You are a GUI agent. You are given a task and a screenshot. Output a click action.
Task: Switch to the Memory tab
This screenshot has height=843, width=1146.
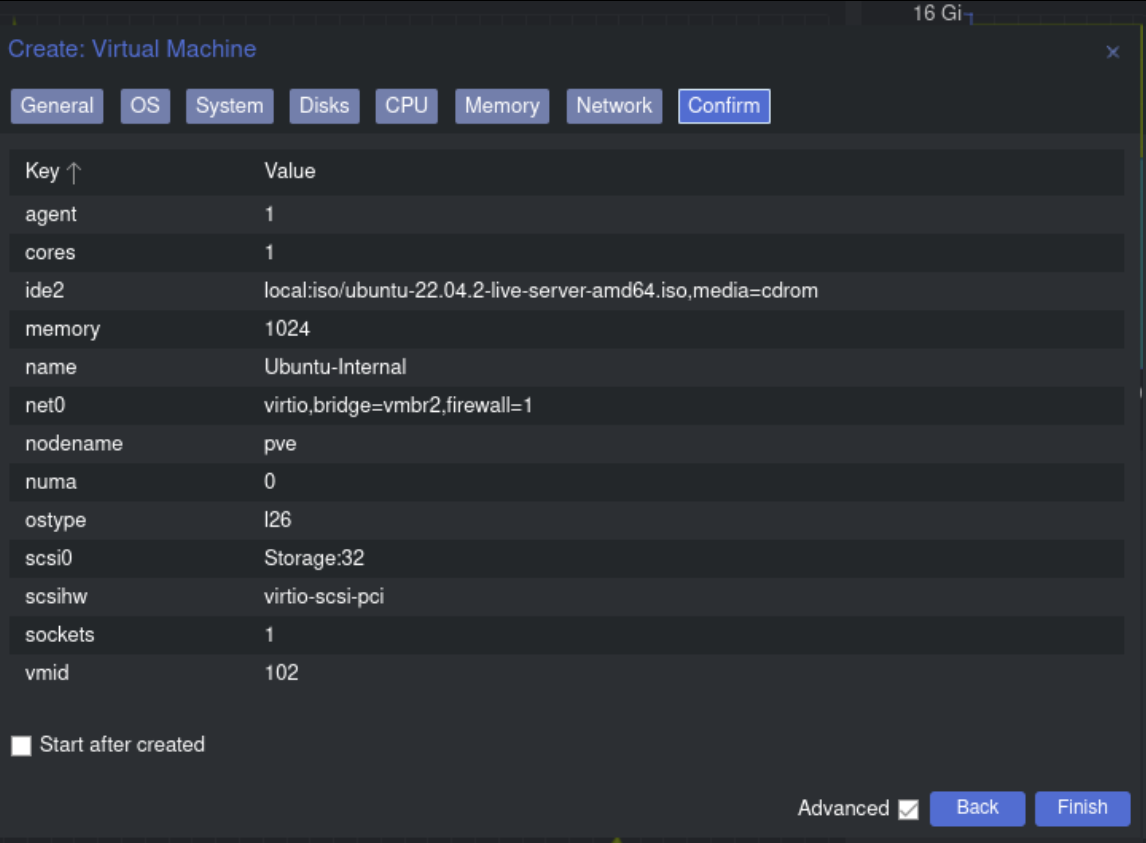click(x=501, y=106)
